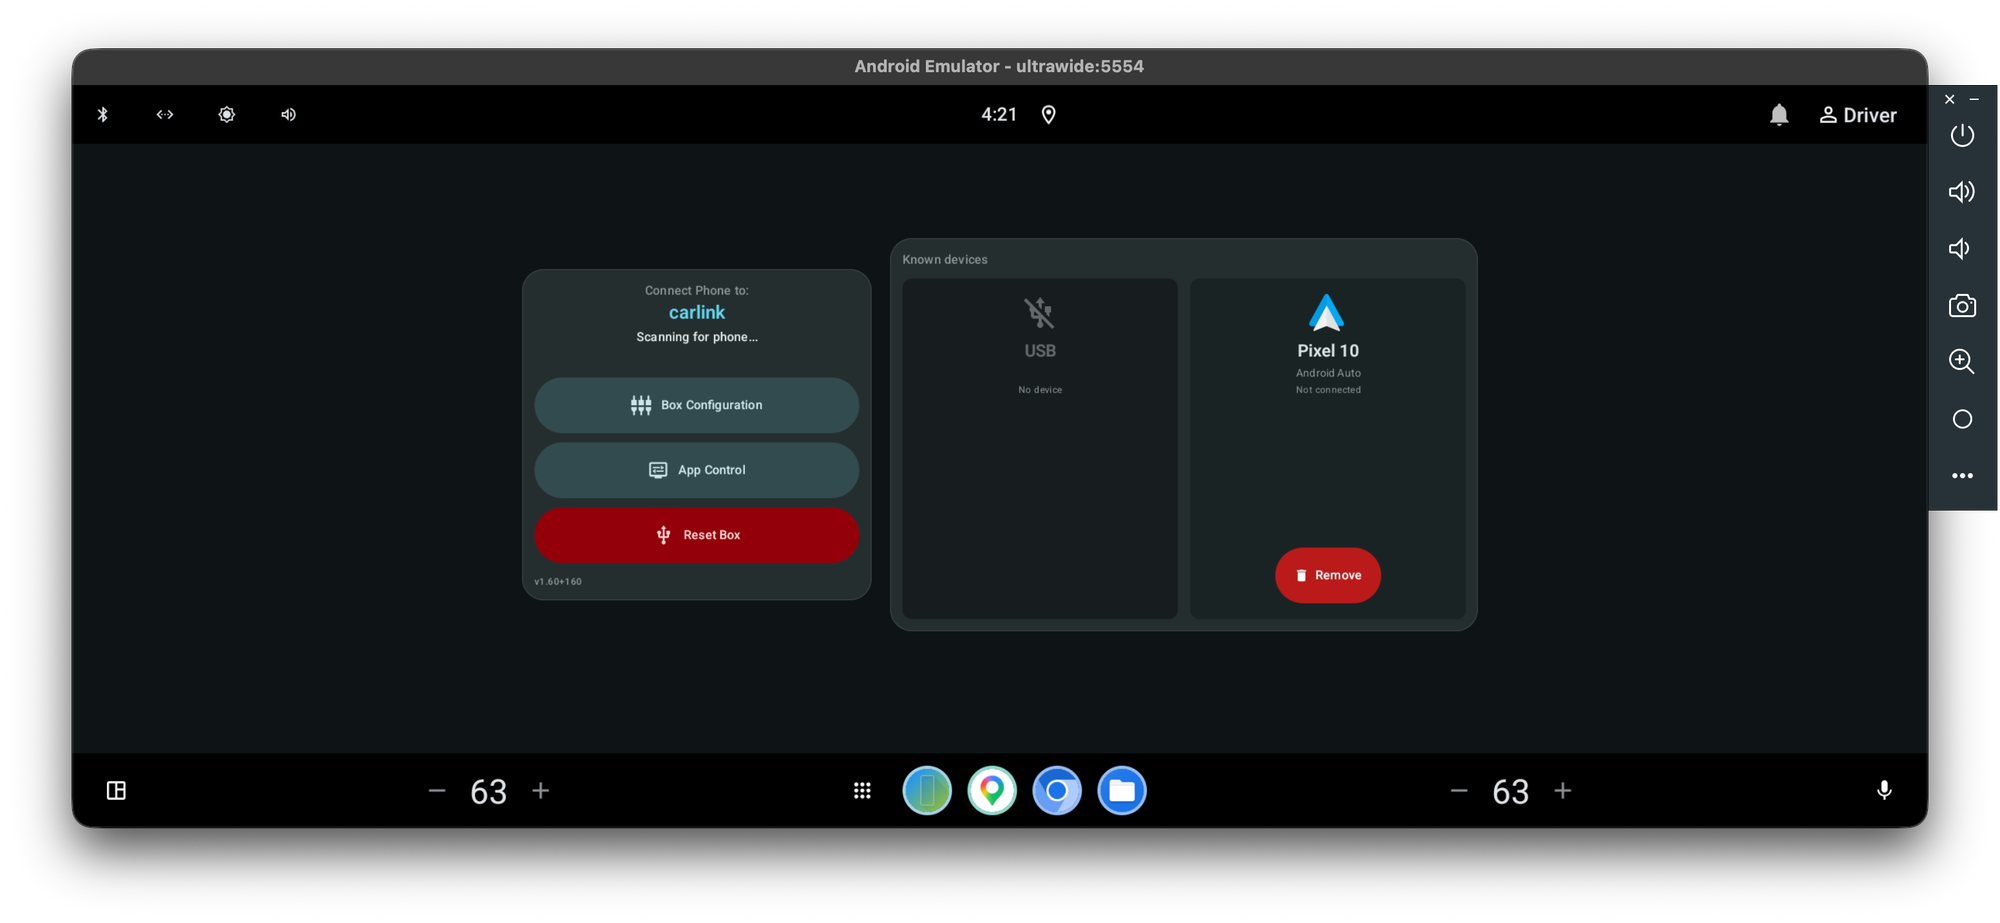
Task: Click the Known devices heading
Action: coord(945,259)
